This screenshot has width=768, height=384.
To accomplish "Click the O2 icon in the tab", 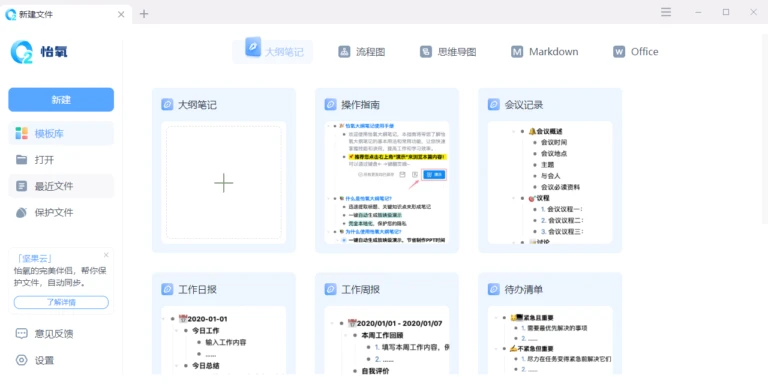I will [x=11, y=15].
